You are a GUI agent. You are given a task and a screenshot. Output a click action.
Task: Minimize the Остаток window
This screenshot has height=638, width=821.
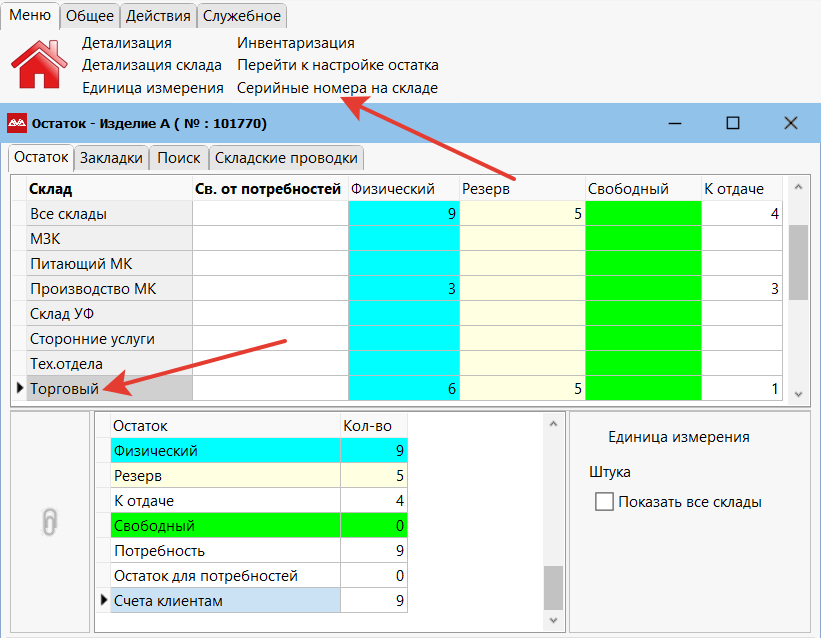[x=676, y=123]
